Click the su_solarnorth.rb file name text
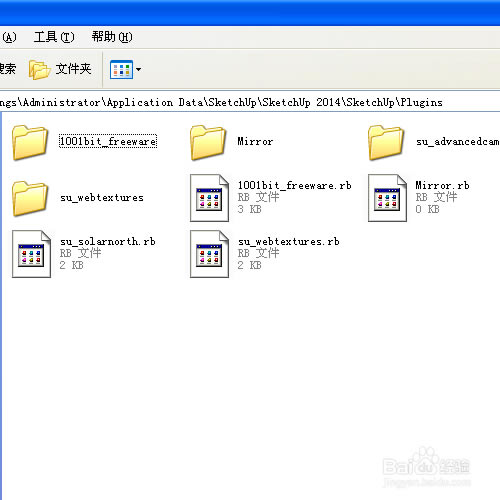This screenshot has width=500, height=500. pos(108,241)
